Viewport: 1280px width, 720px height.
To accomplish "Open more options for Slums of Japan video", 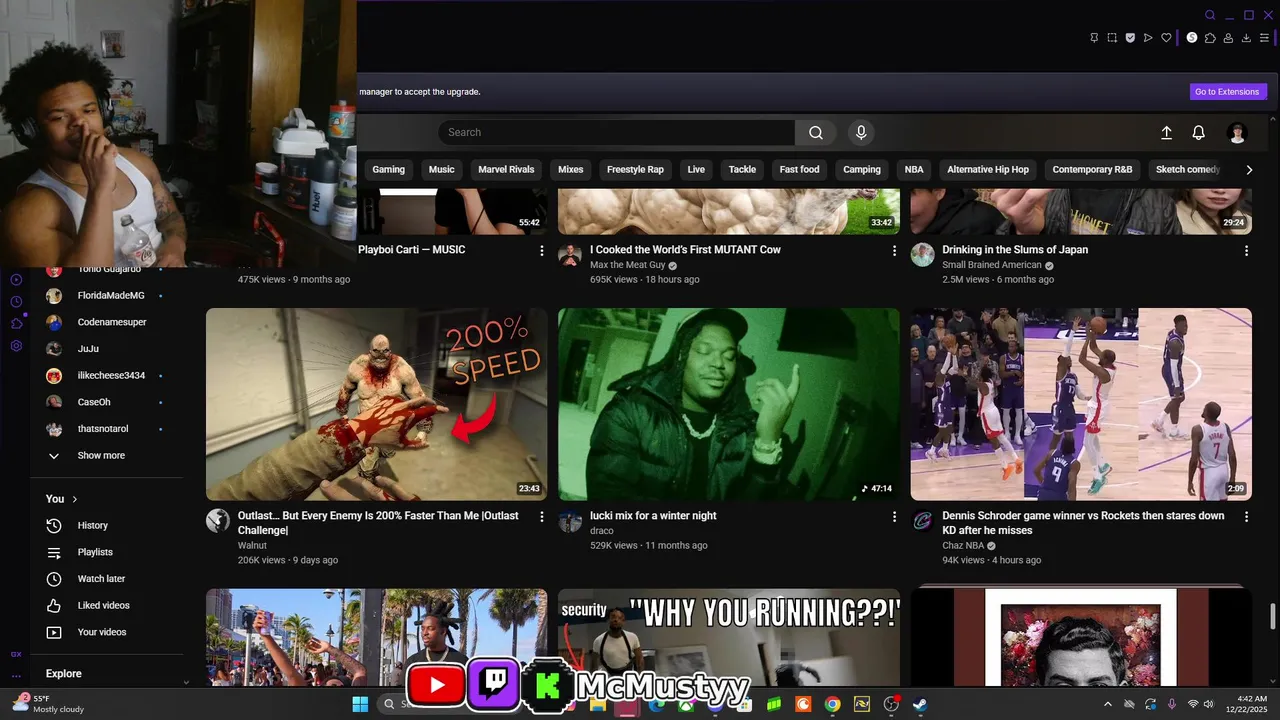I will [x=1246, y=251].
